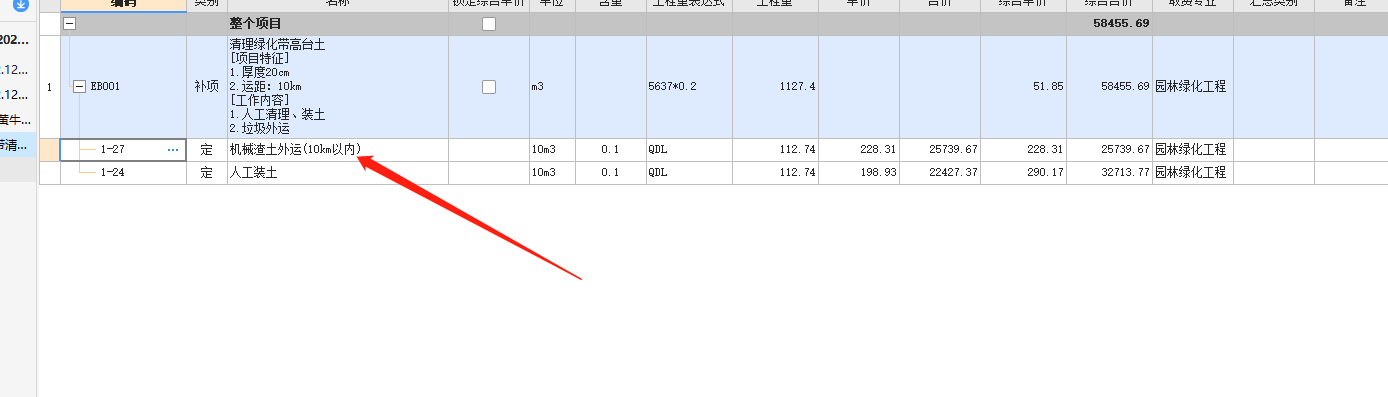This screenshot has width=1388, height=397.
Task: Click 25739.67 in the 综合合价 column
Action: pos(1125,150)
